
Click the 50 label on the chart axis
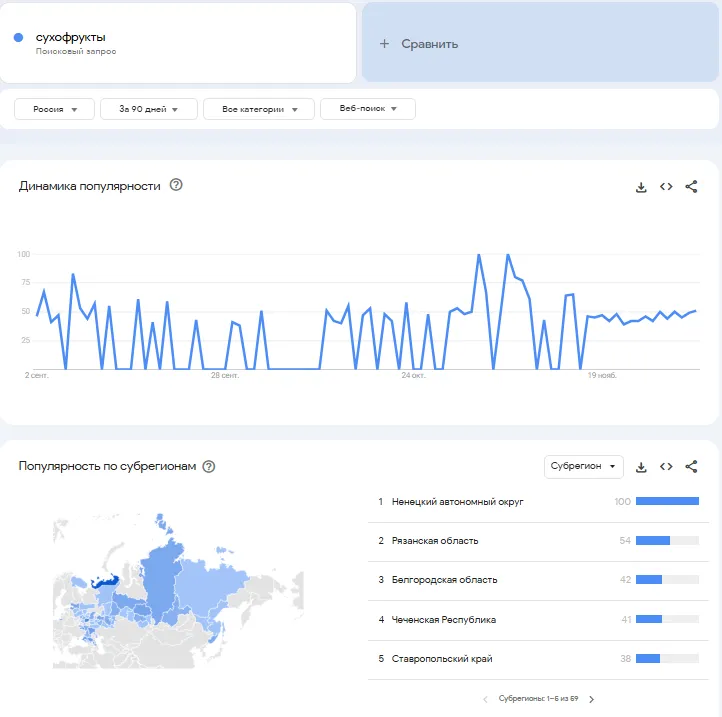coord(26,311)
